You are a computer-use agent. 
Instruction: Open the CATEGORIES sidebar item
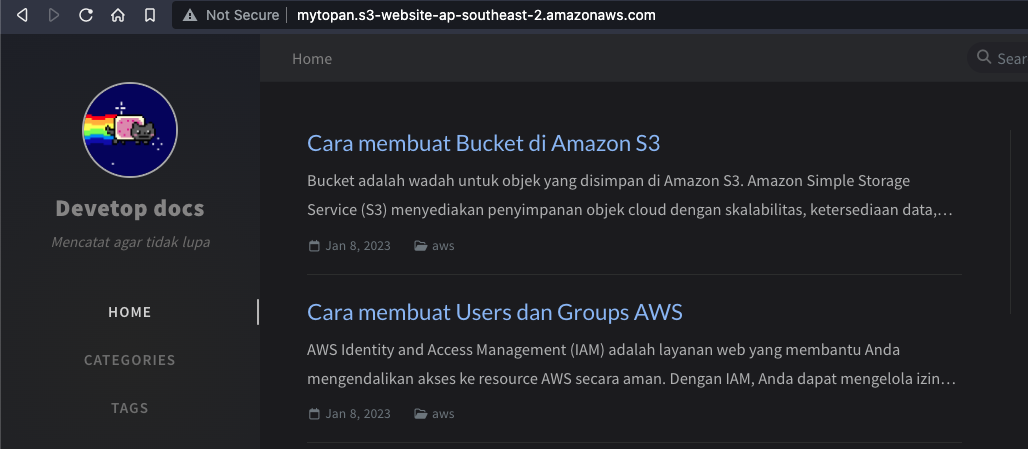point(130,360)
